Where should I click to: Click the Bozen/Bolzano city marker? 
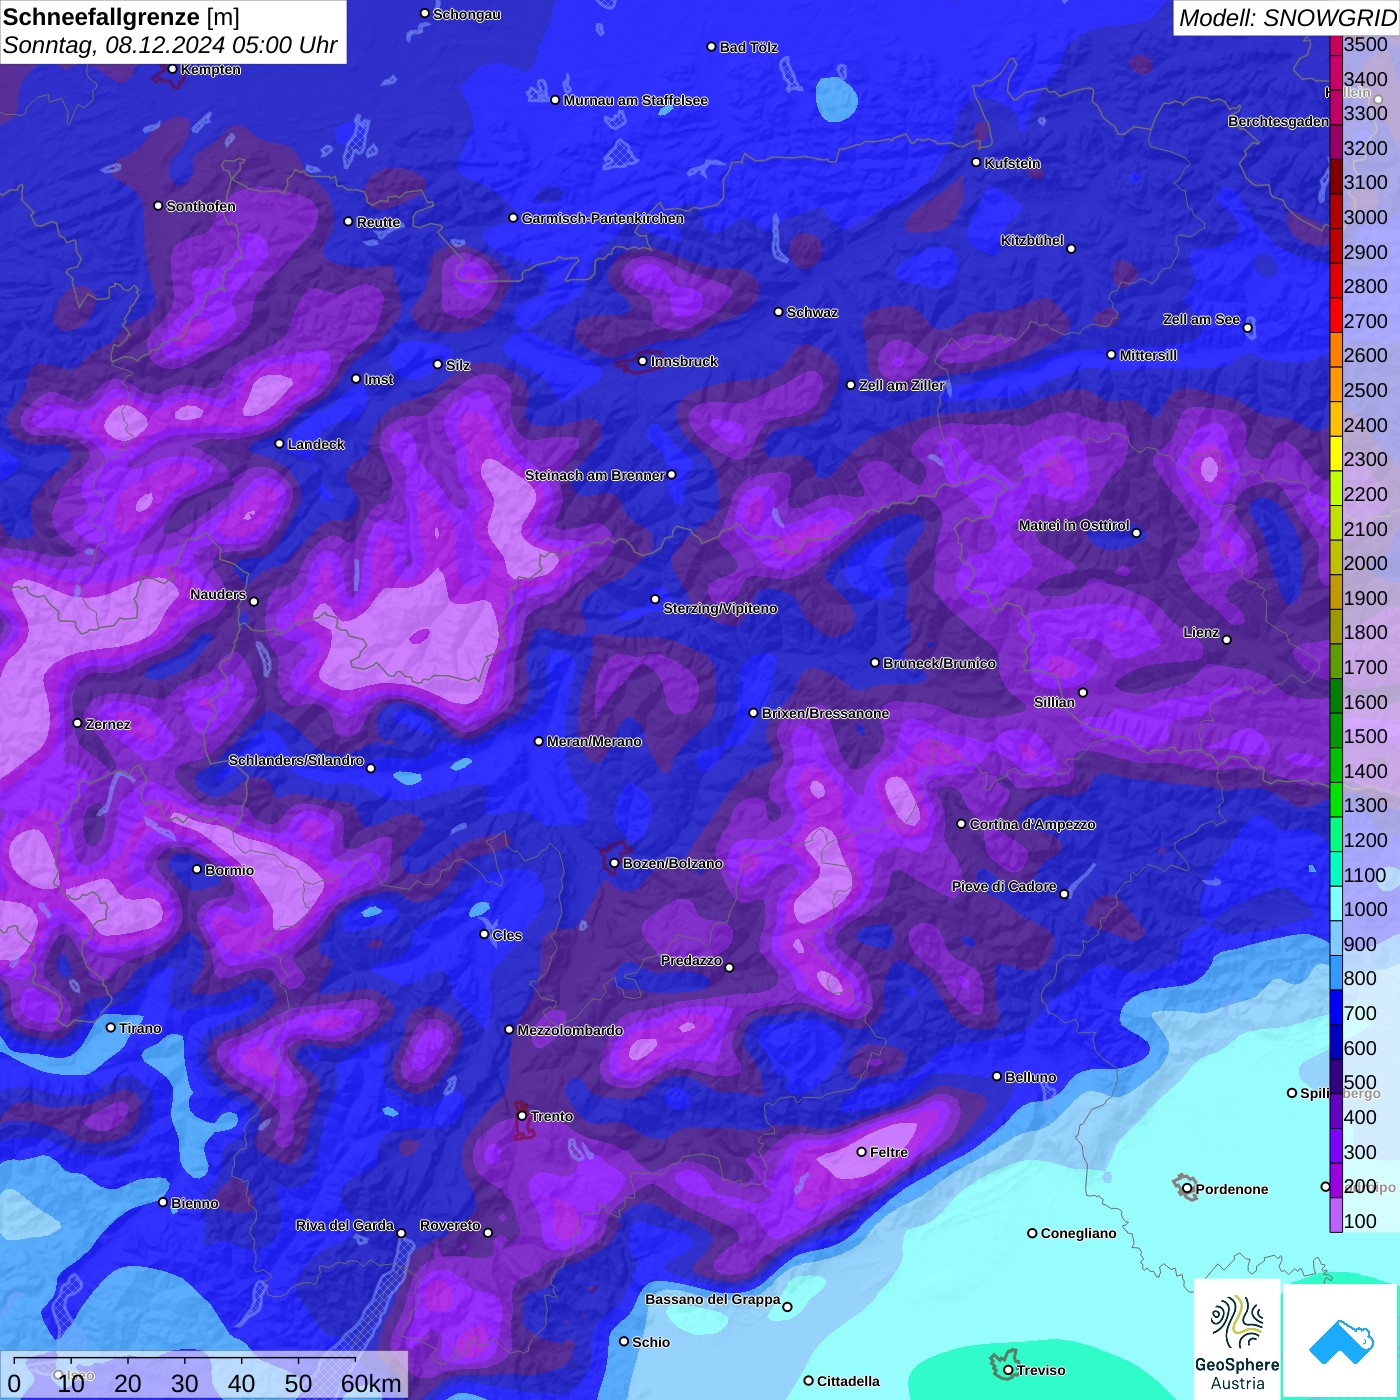tap(614, 863)
